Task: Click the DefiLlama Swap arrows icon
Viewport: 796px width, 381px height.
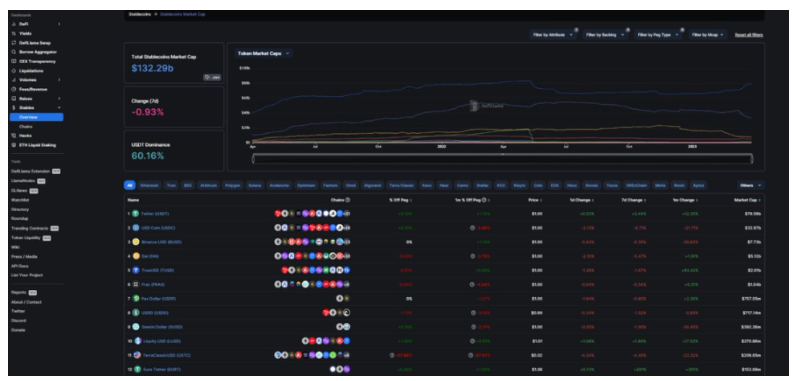Action: 14,43
